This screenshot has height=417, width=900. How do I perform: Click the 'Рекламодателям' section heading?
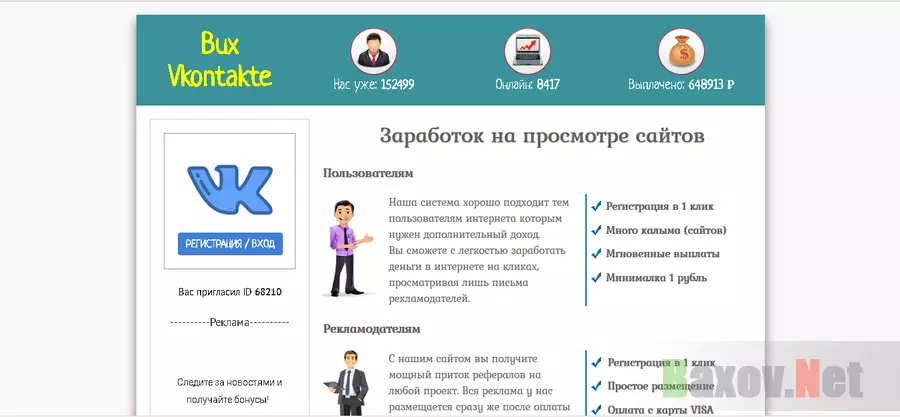click(x=371, y=329)
